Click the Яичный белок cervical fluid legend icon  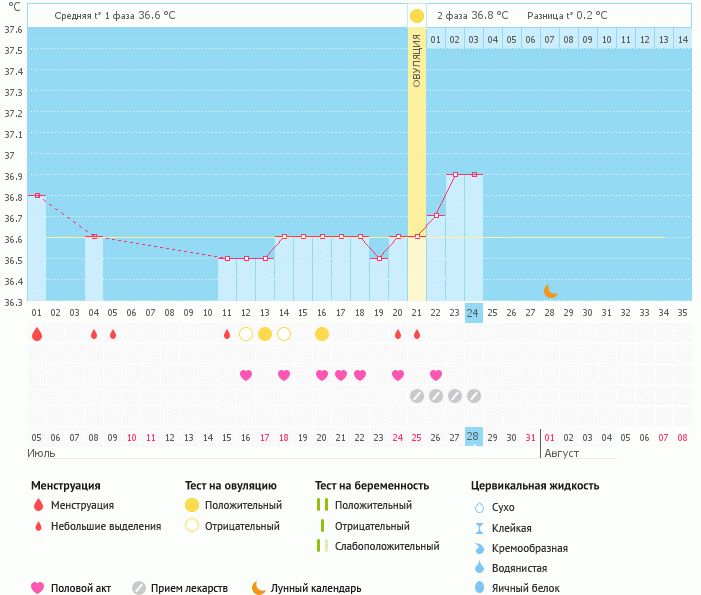[x=480, y=588]
